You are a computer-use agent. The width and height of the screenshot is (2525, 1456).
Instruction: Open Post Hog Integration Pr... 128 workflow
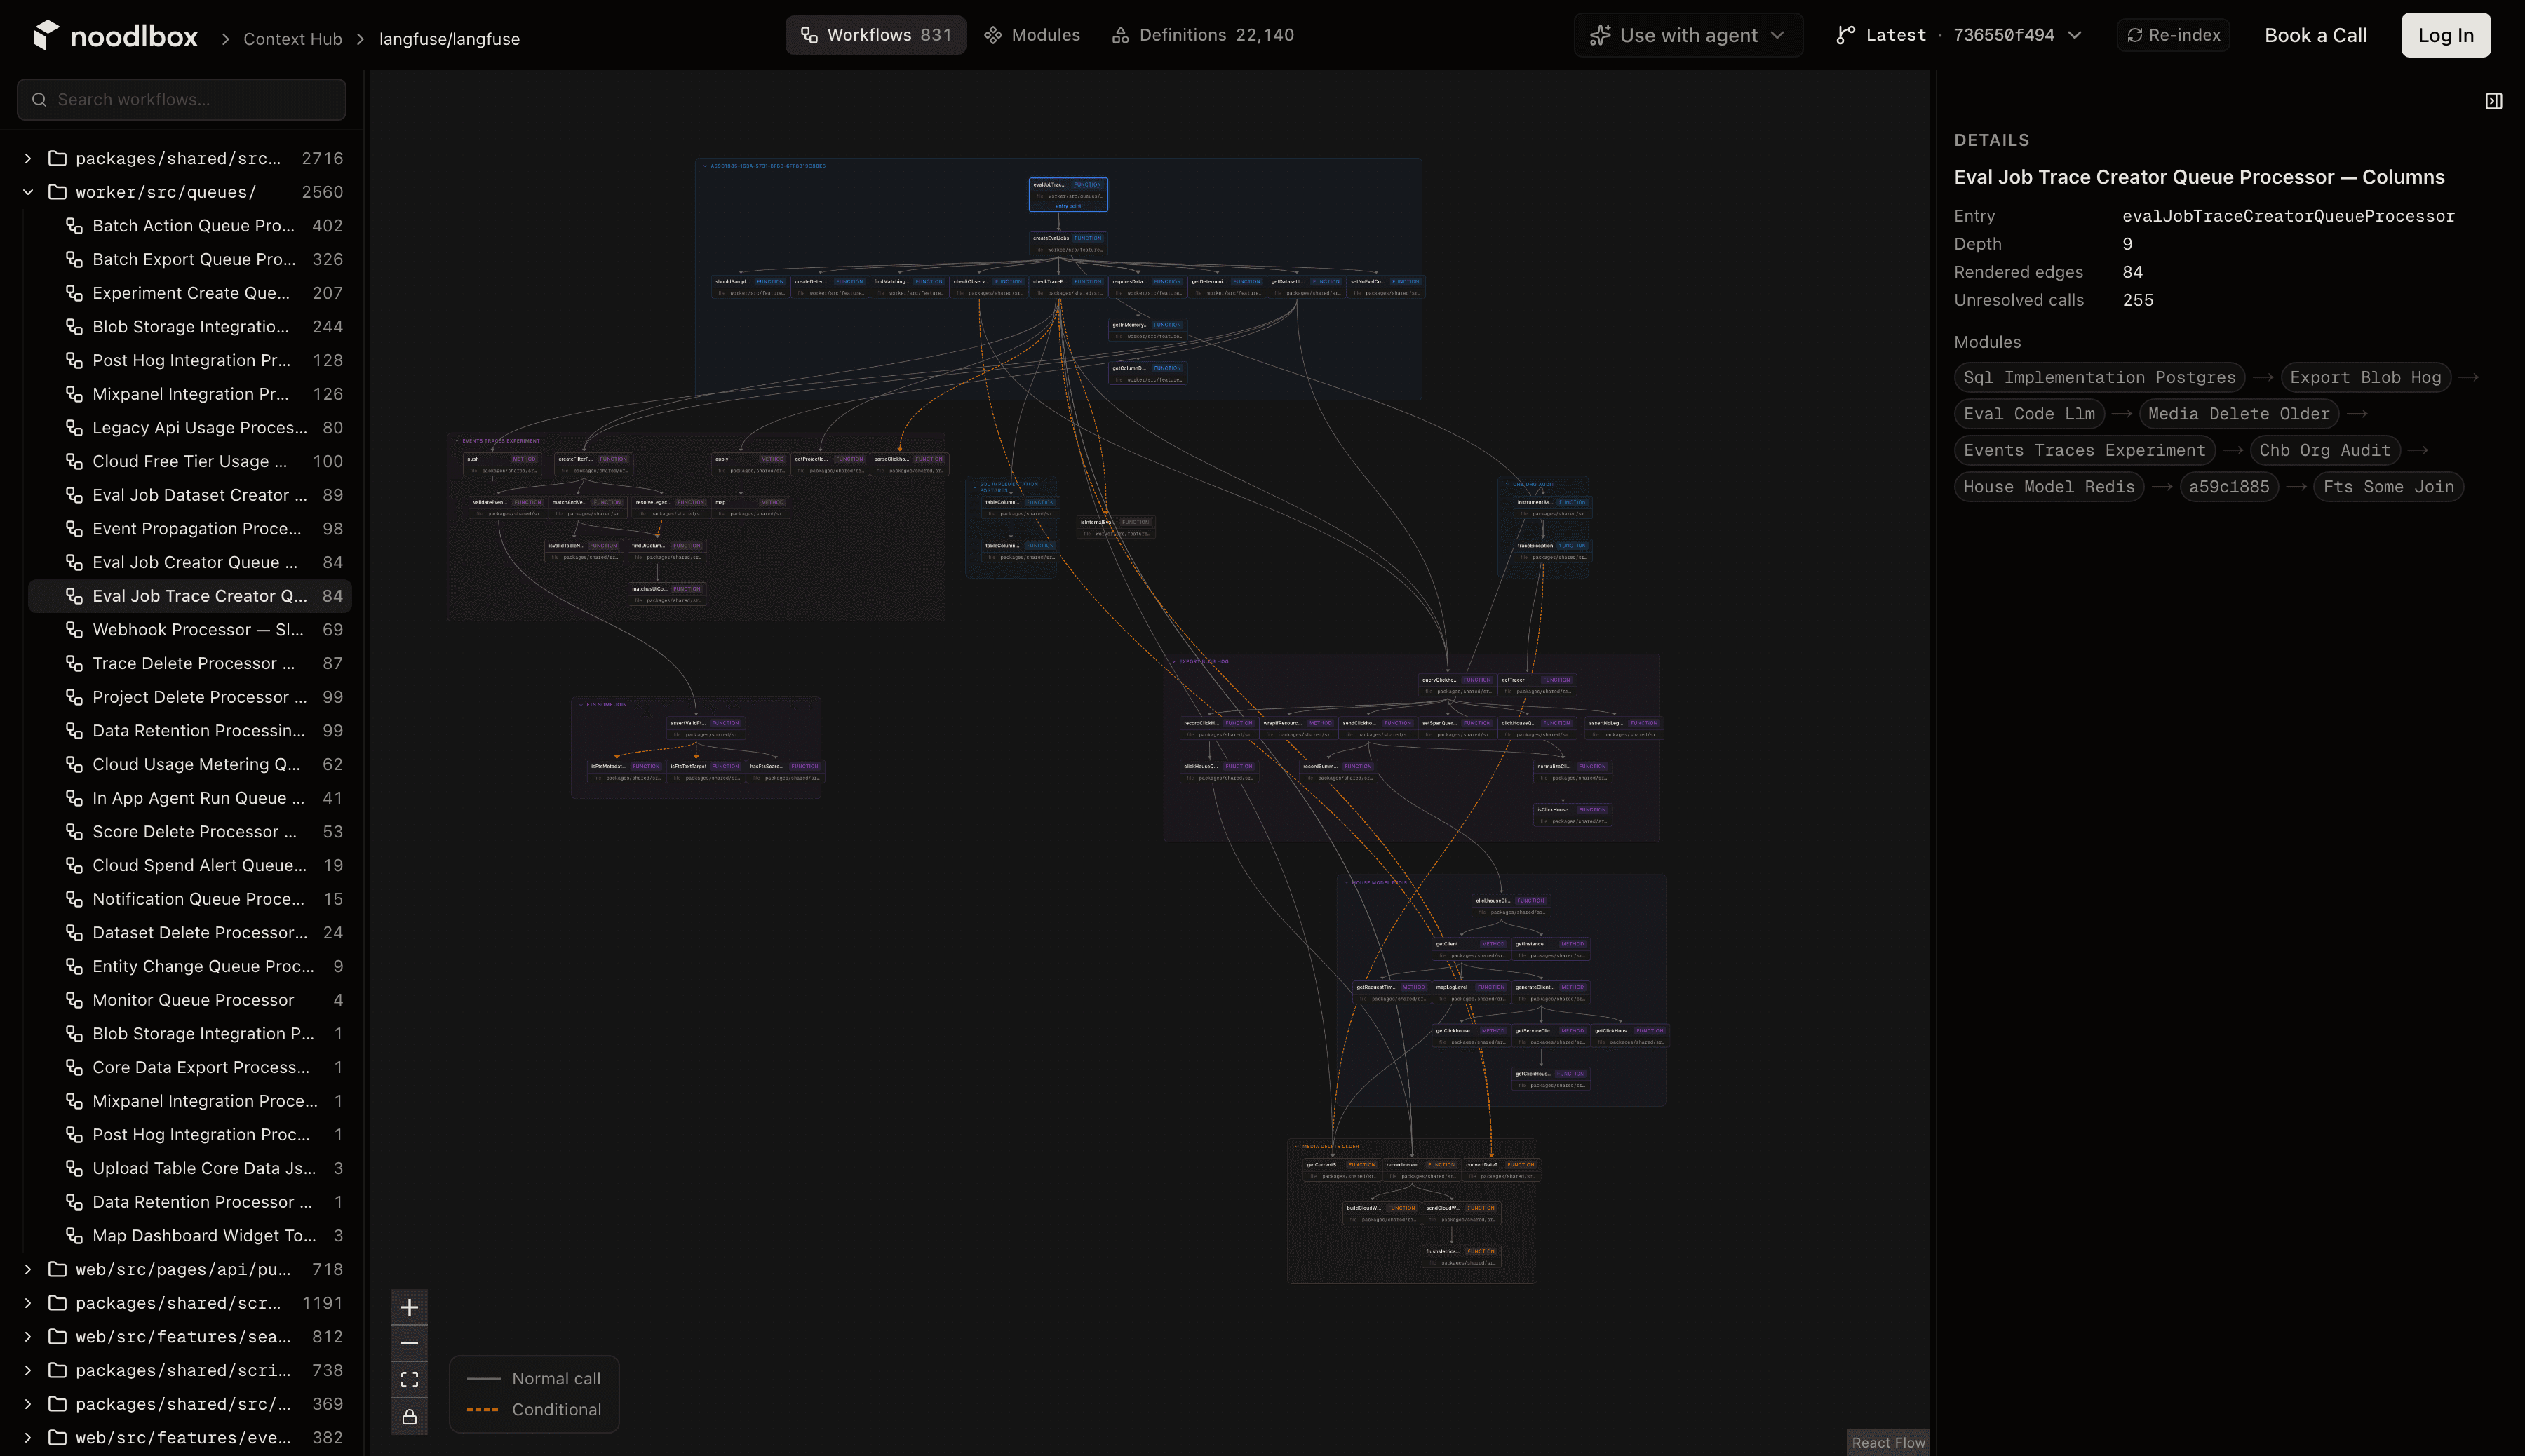click(x=190, y=360)
